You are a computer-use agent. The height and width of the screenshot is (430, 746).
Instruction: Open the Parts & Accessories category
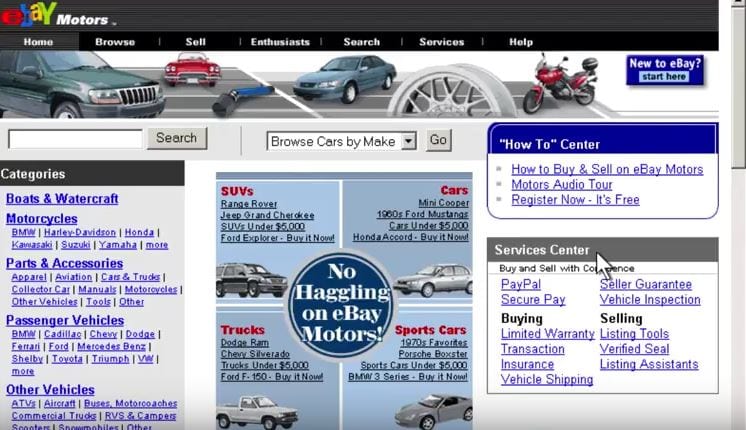coord(65,264)
